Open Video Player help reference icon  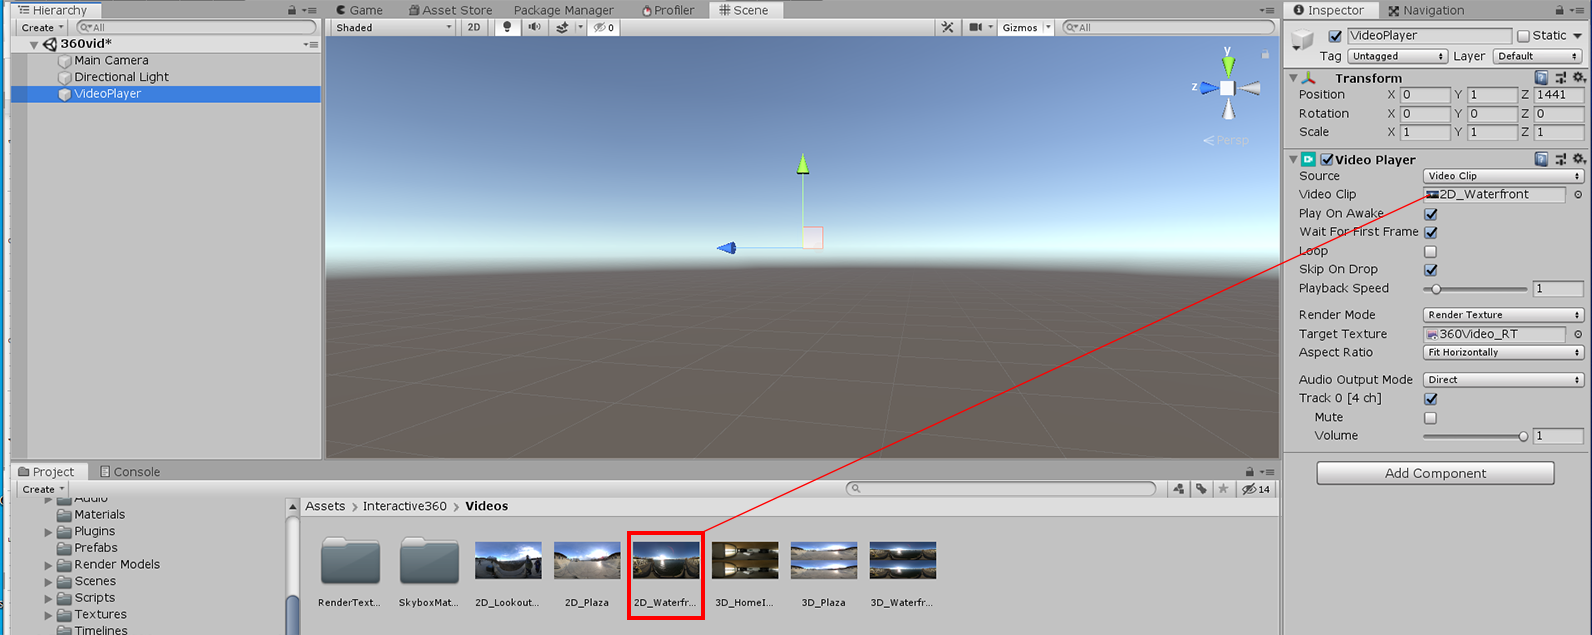click(x=1541, y=159)
